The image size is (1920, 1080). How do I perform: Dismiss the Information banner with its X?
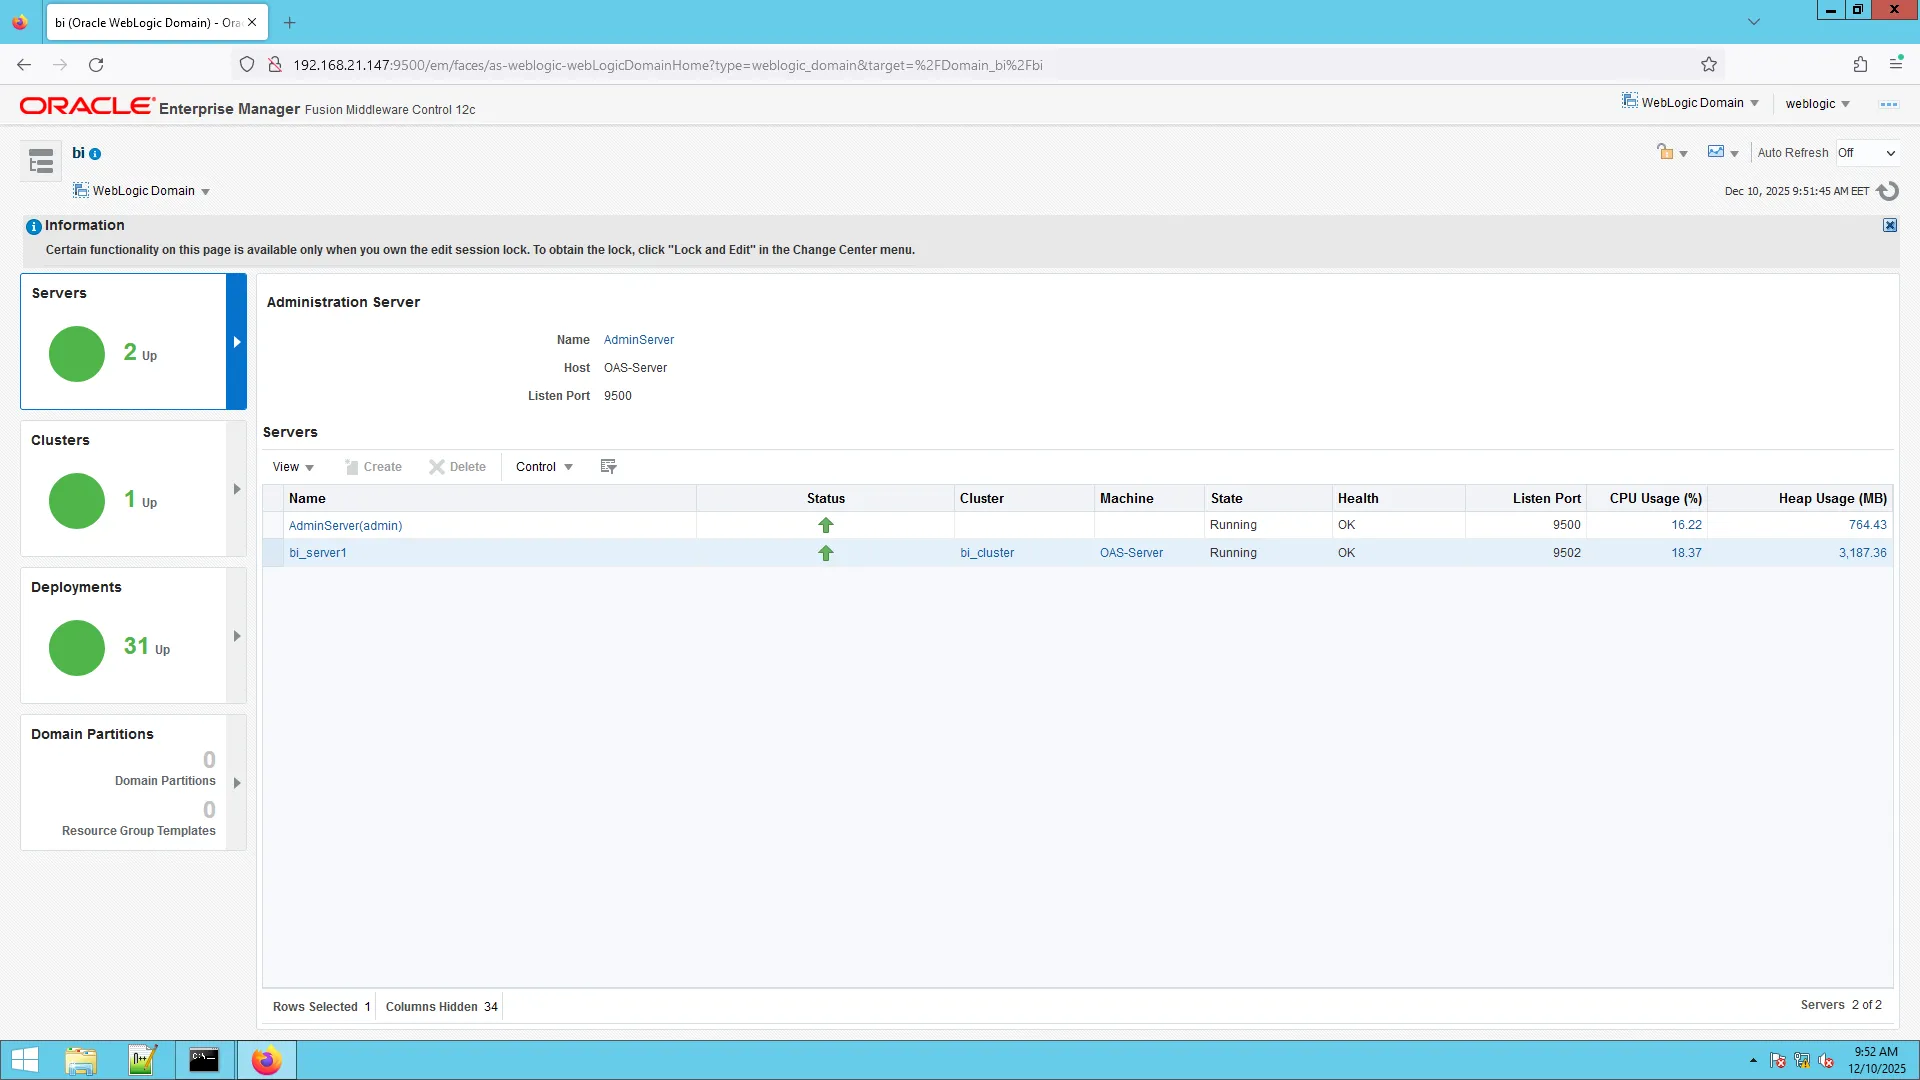click(x=1889, y=225)
